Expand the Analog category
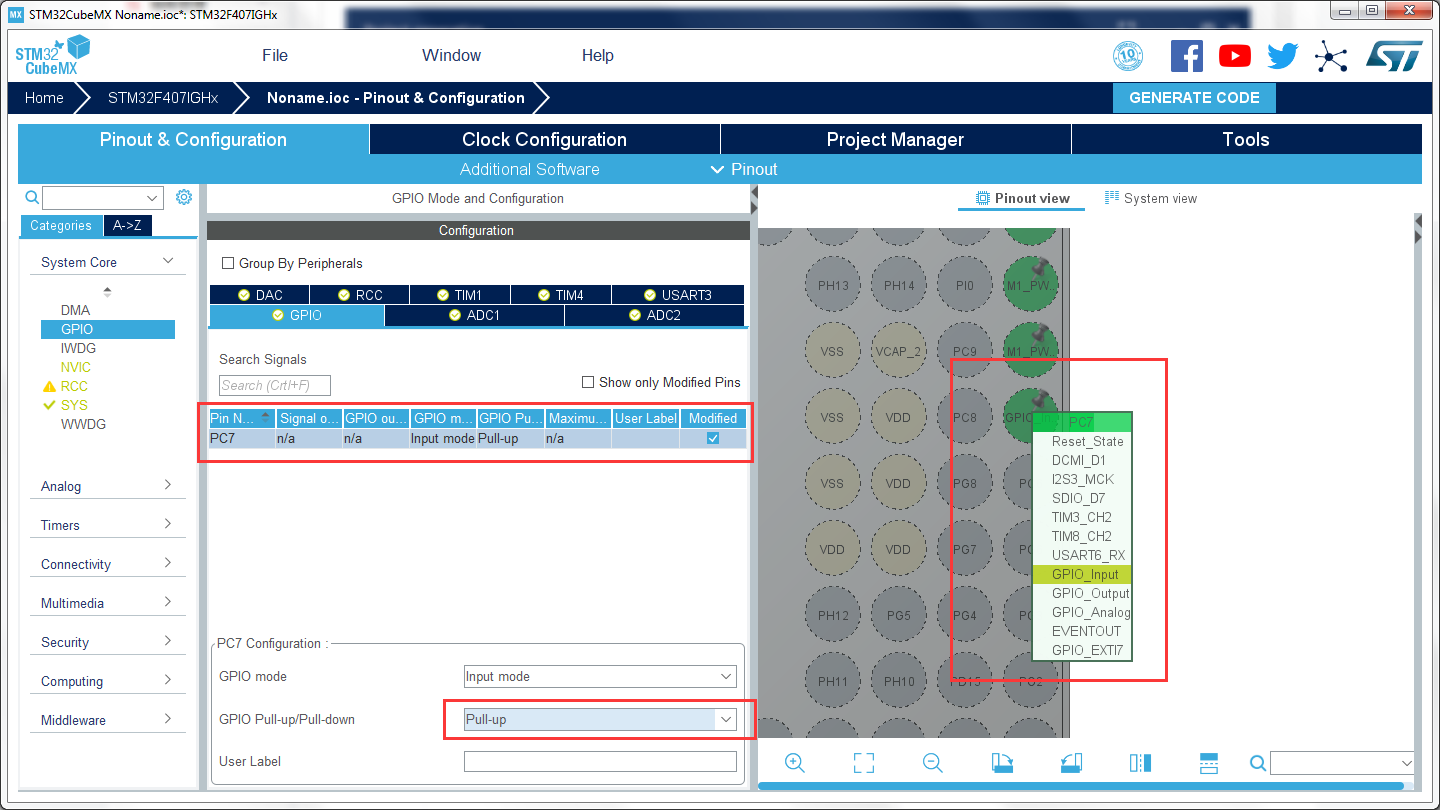This screenshot has height=810, width=1440. click(x=167, y=485)
